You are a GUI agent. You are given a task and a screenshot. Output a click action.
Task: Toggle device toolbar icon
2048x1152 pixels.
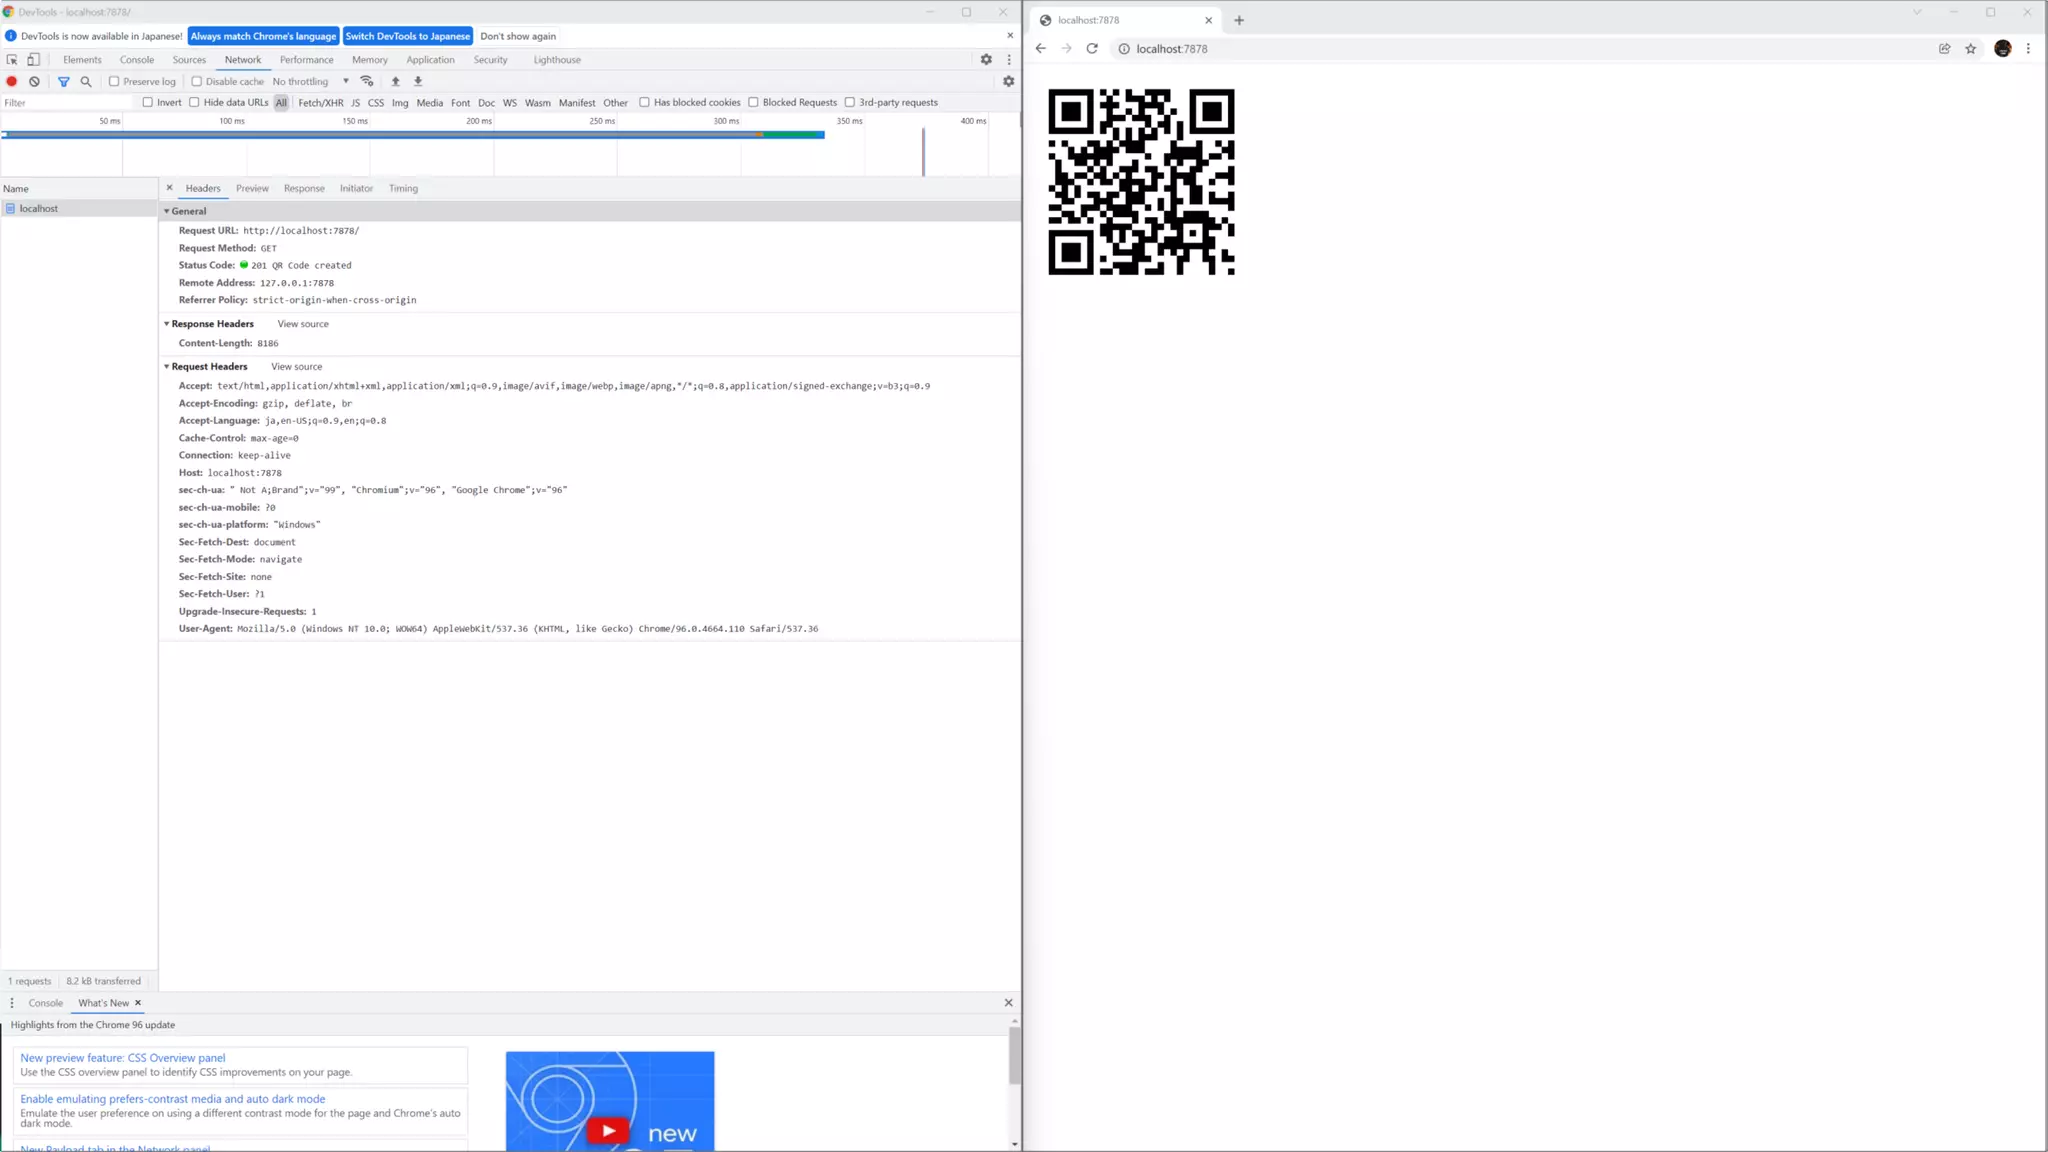[33, 59]
